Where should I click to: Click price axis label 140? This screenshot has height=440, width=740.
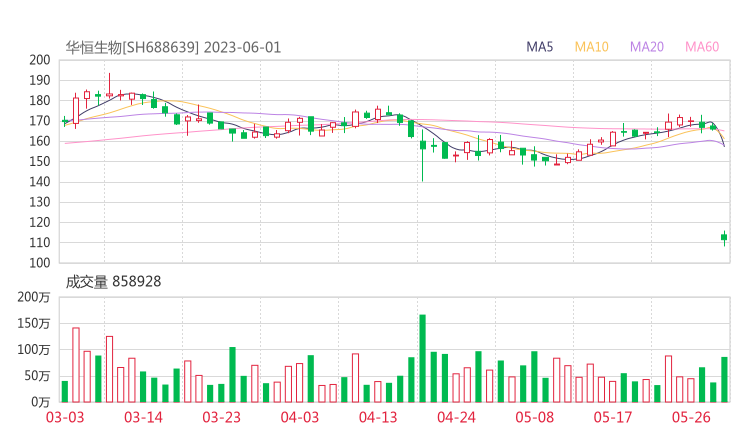(x=40, y=182)
